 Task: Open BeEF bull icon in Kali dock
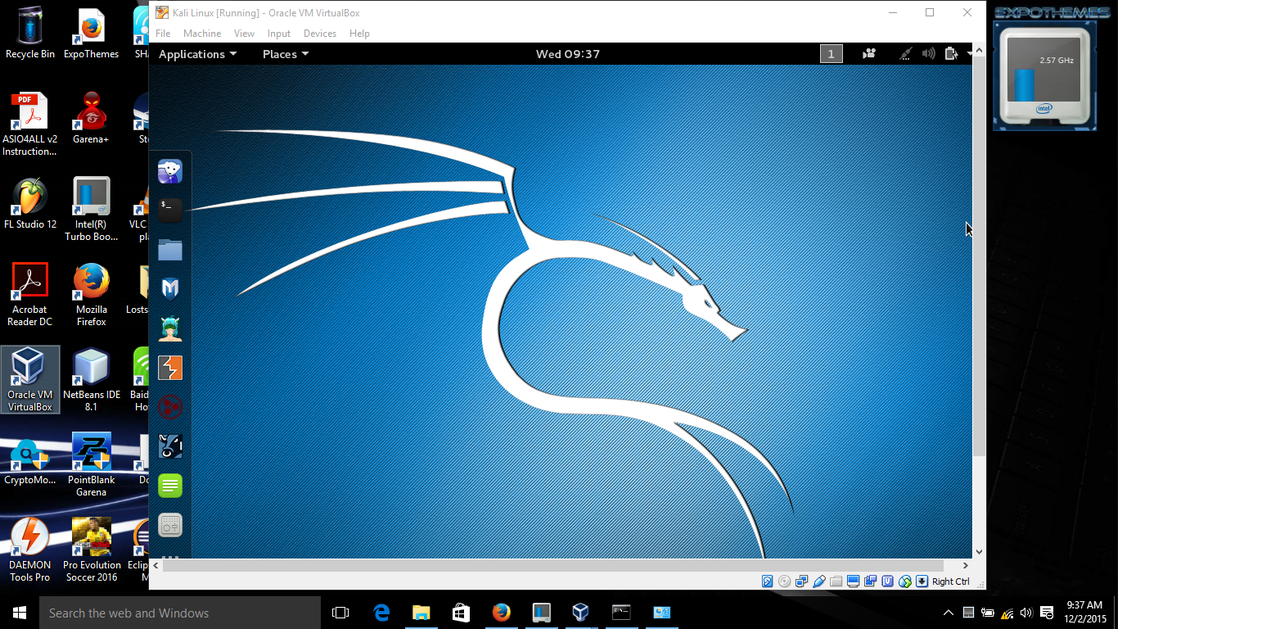click(170, 446)
